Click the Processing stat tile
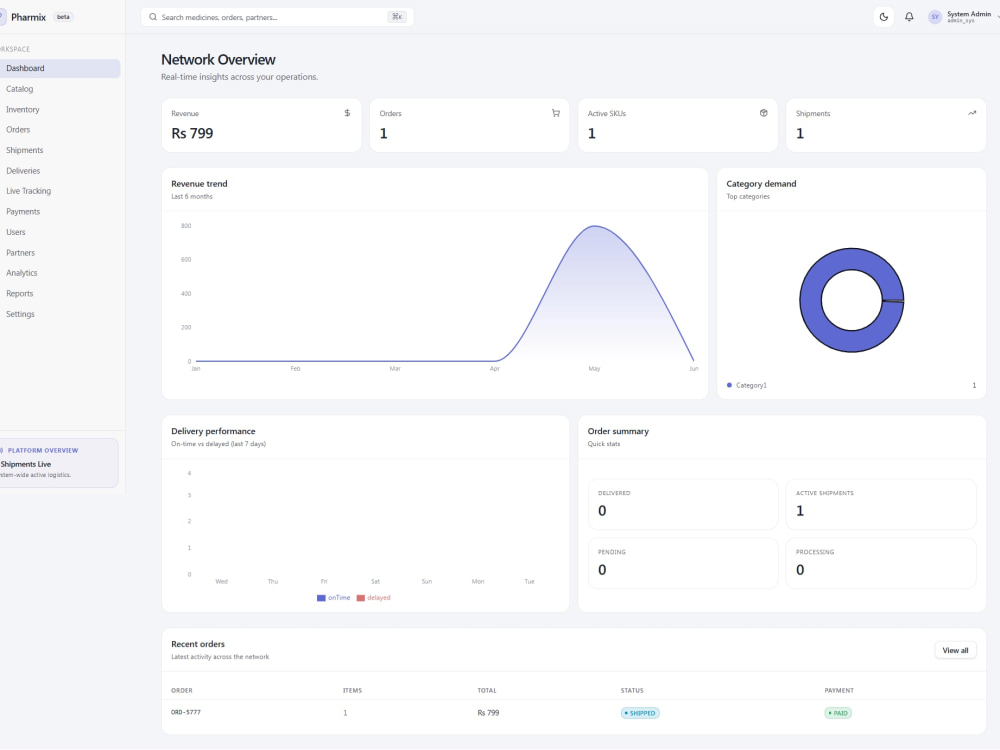 (881, 563)
